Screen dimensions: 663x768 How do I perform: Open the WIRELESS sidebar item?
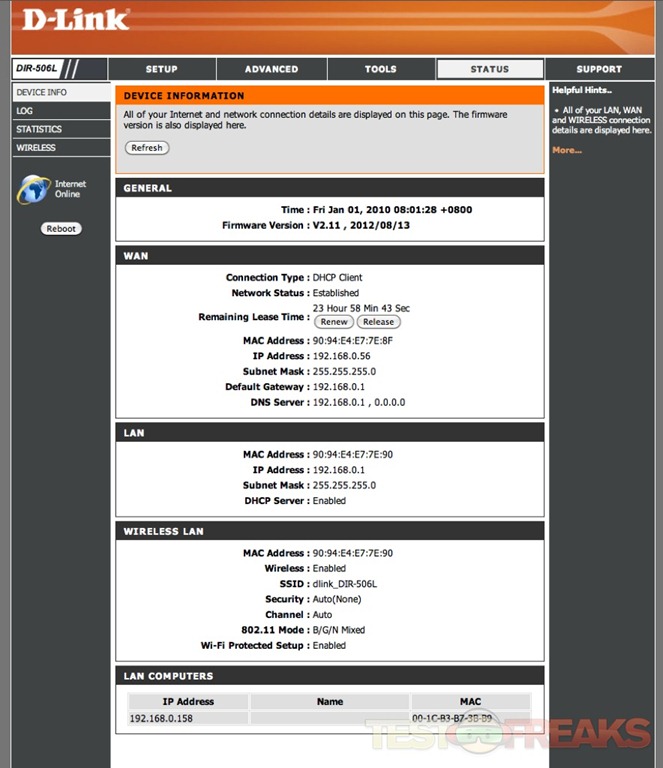[60, 148]
